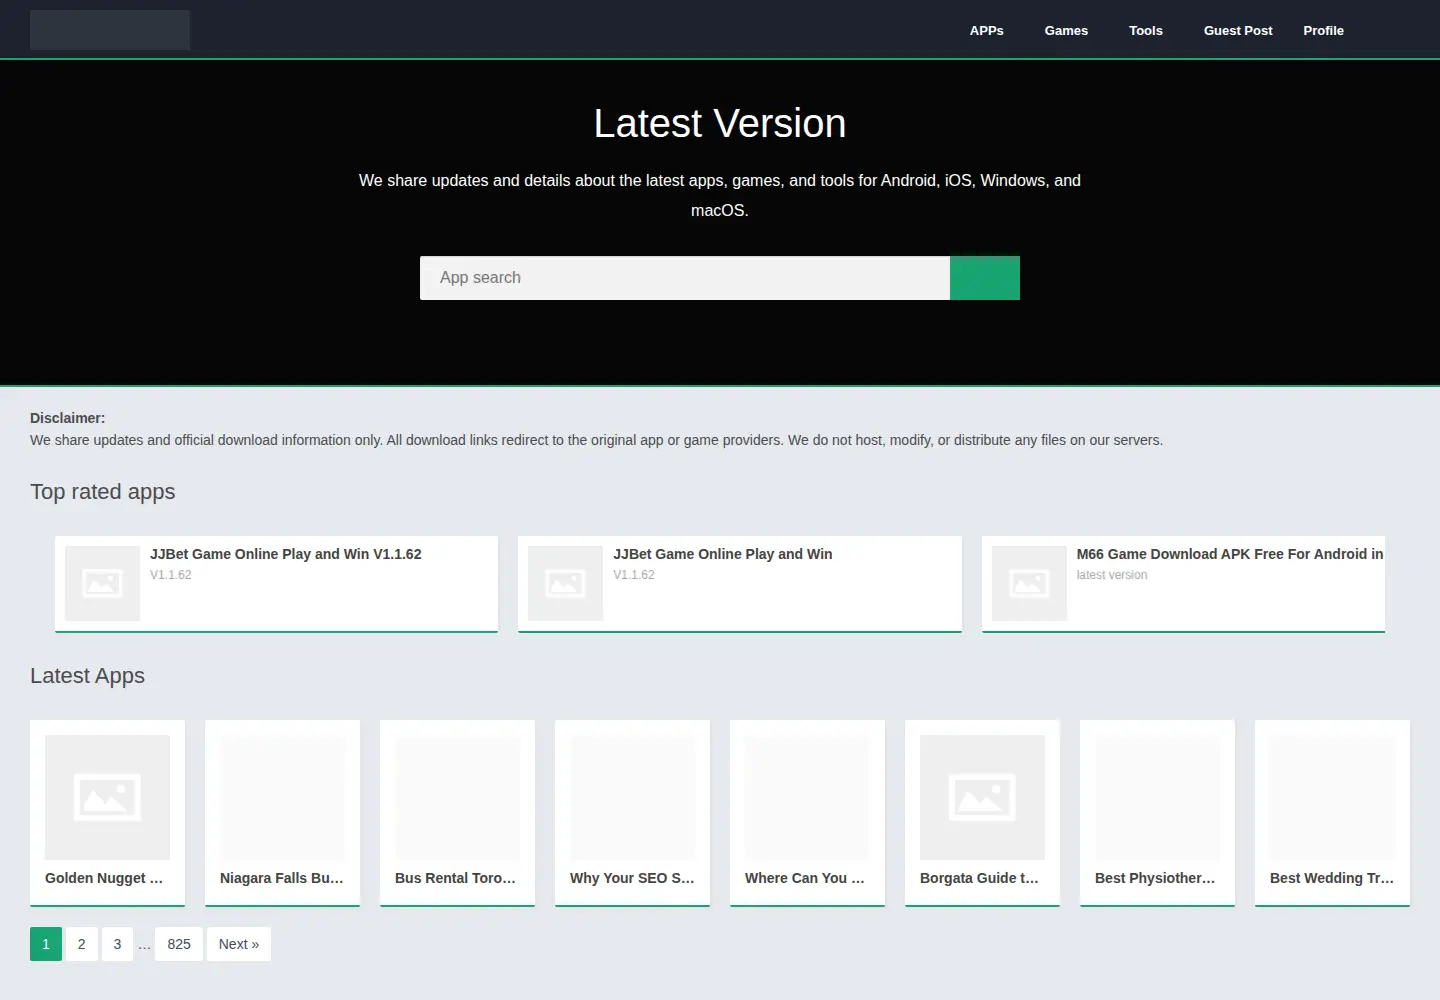The height and width of the screenshot is (1000, 1440).
Task: Click image icon of JJBet V1.1.62 card
Action: (102, 583)
